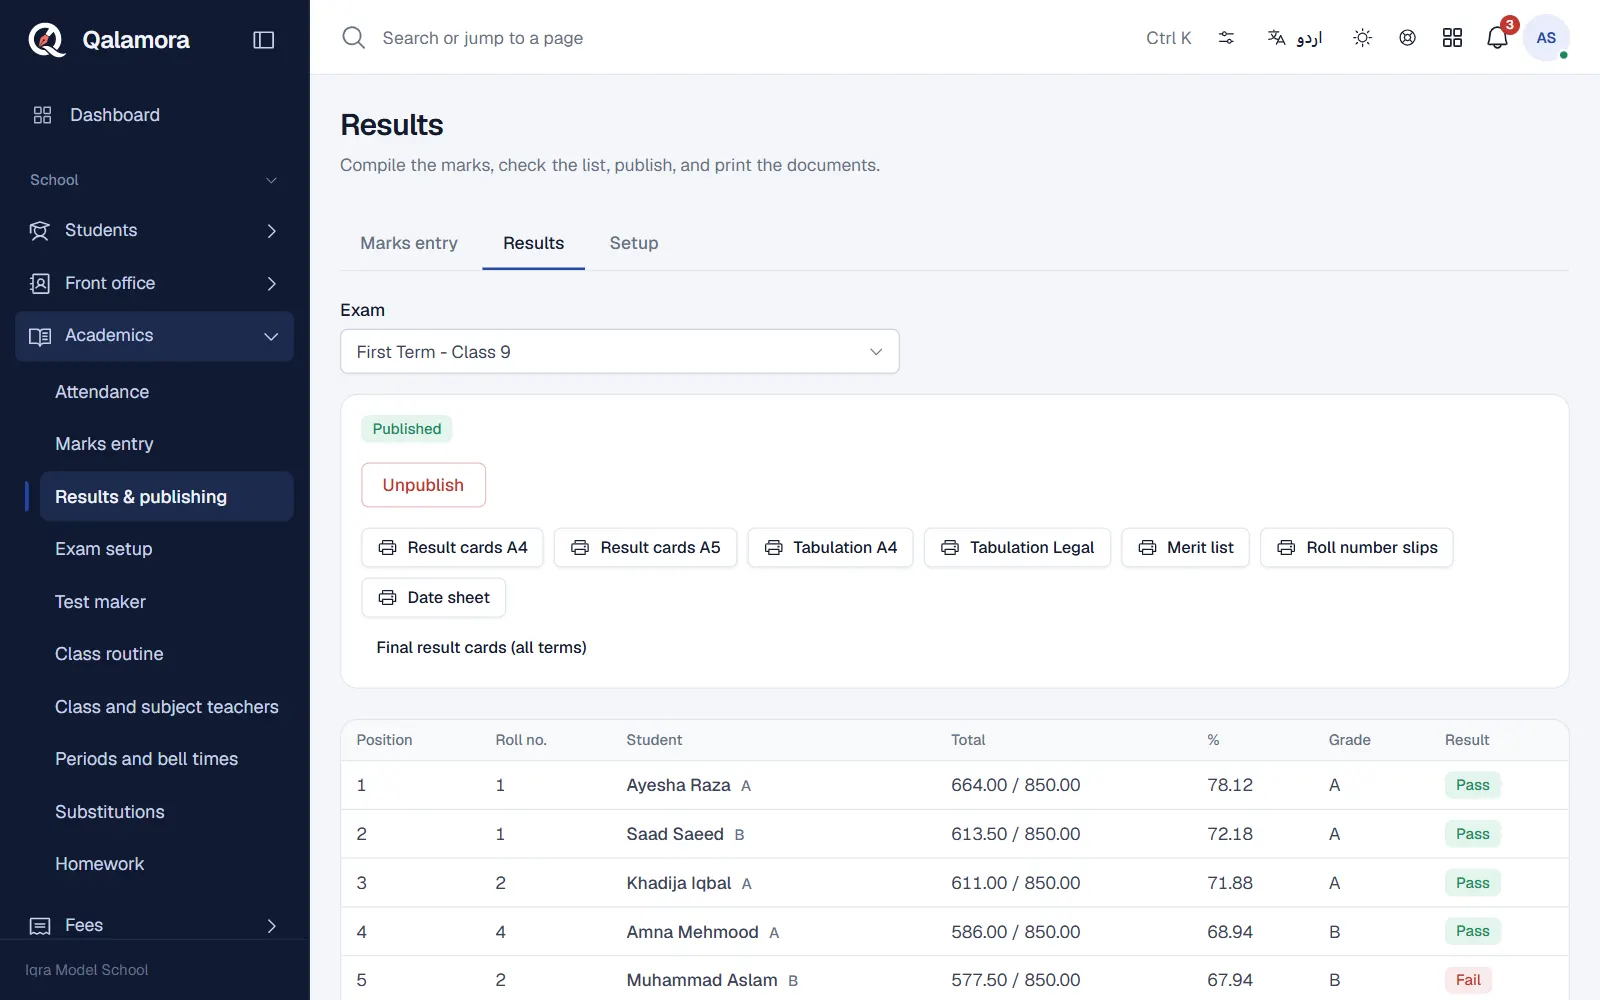Select Results & publishing sidebar item

[x=167, y=497]
